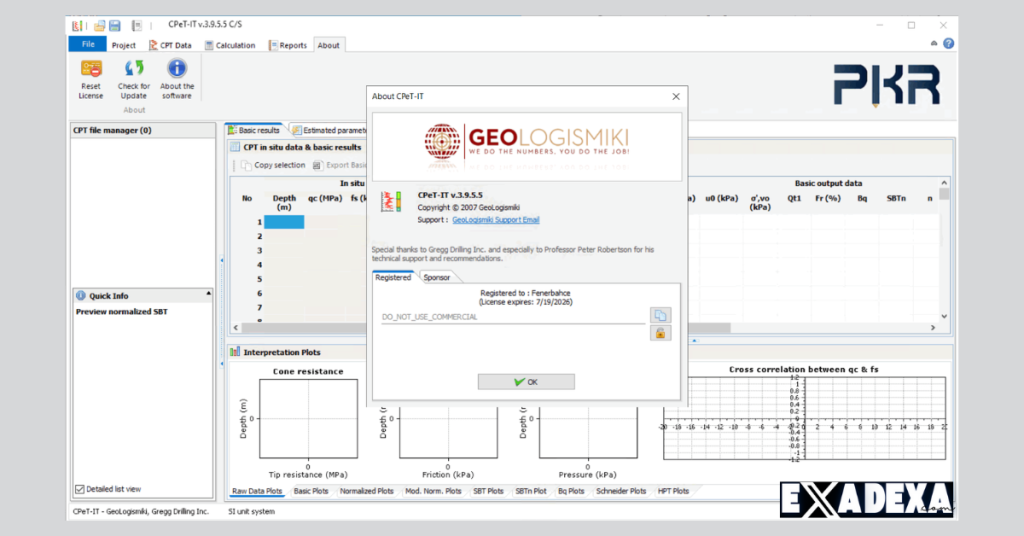
Task: Click the CPT in situ data table icon
Action: click(x=234, y=148)
